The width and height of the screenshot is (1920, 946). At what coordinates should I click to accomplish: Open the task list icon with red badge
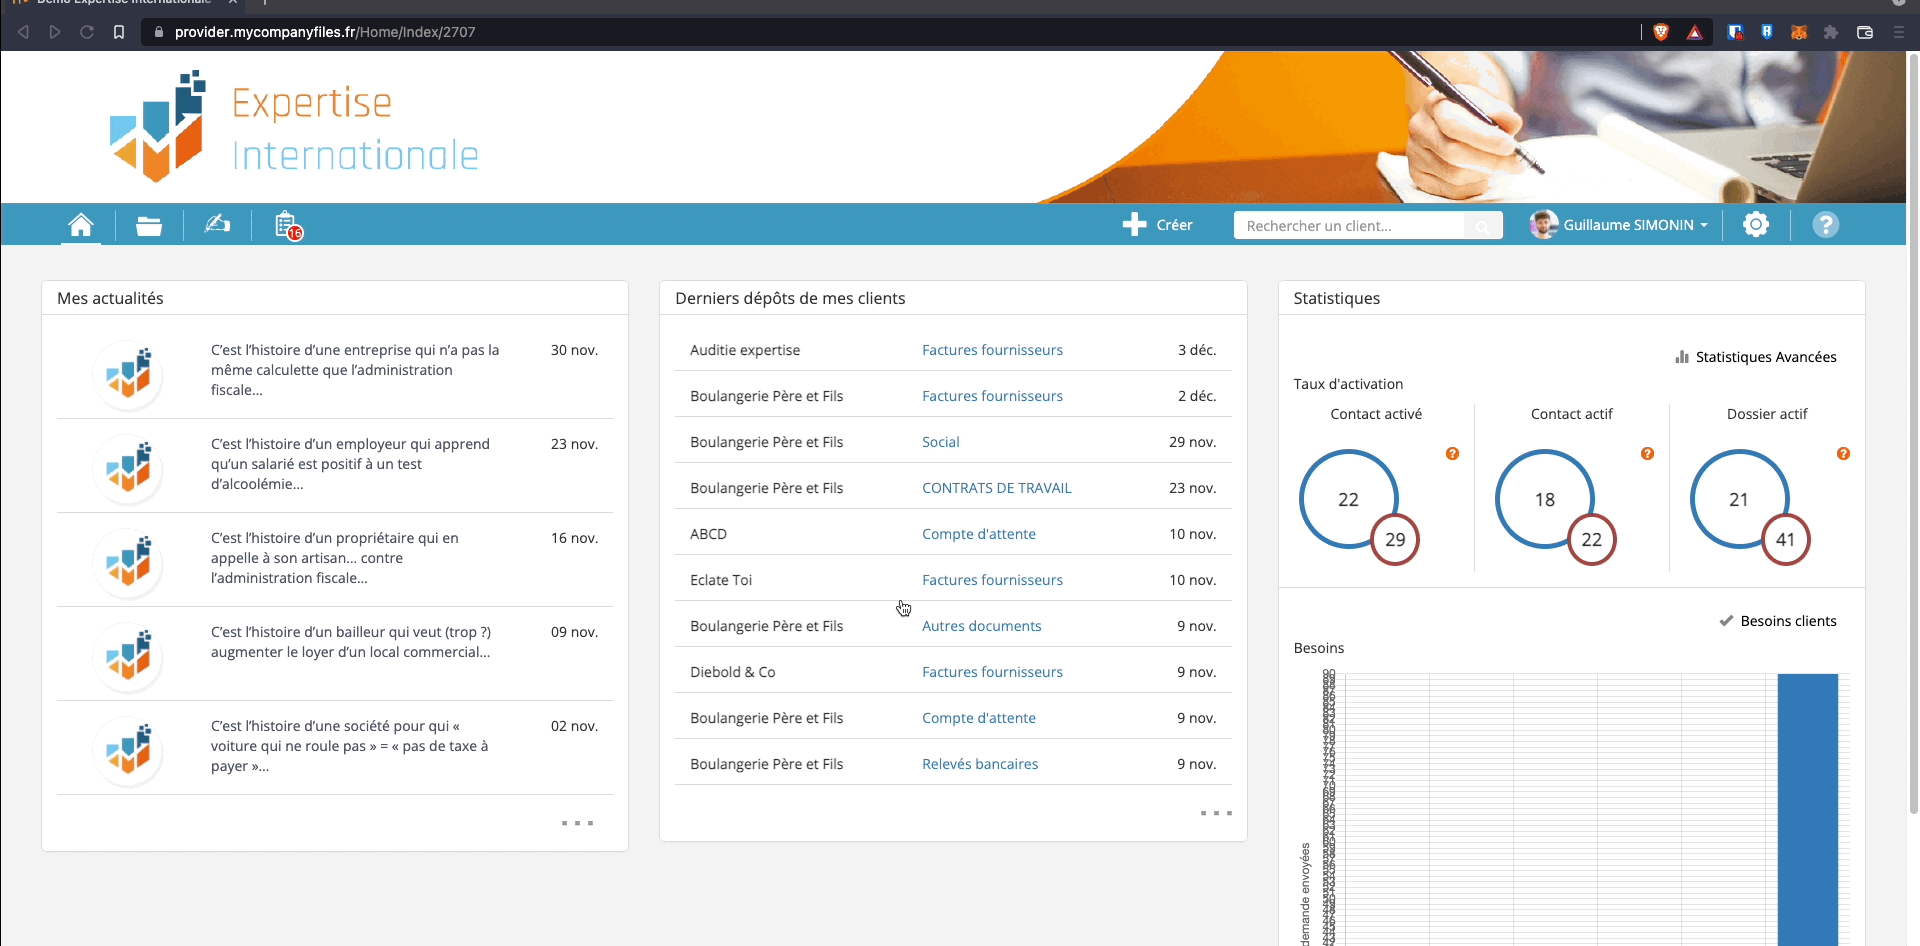click(x=287, y=226)
